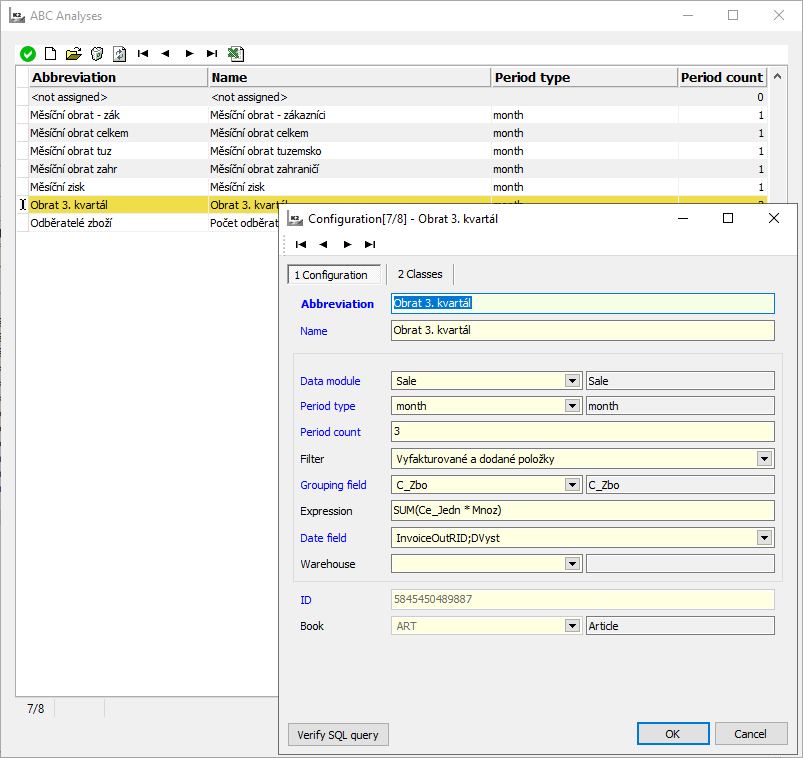Expand the Filter dropdown
Screen dimensions: 803x758
pyautogui.click(x=764, y=459)
